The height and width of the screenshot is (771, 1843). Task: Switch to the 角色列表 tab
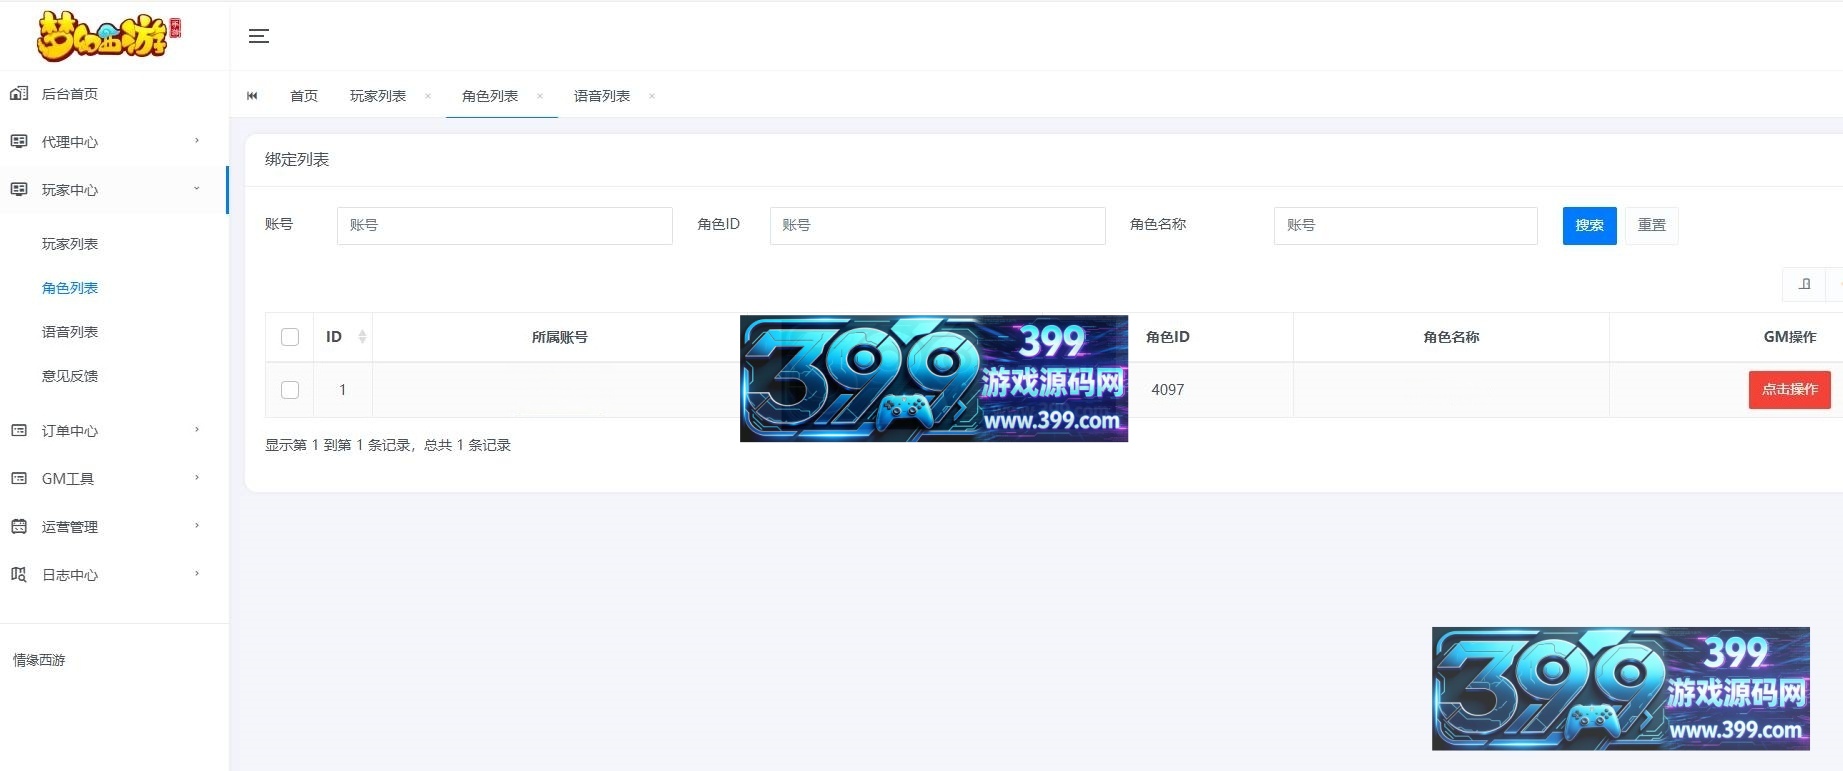coord(490,96)
